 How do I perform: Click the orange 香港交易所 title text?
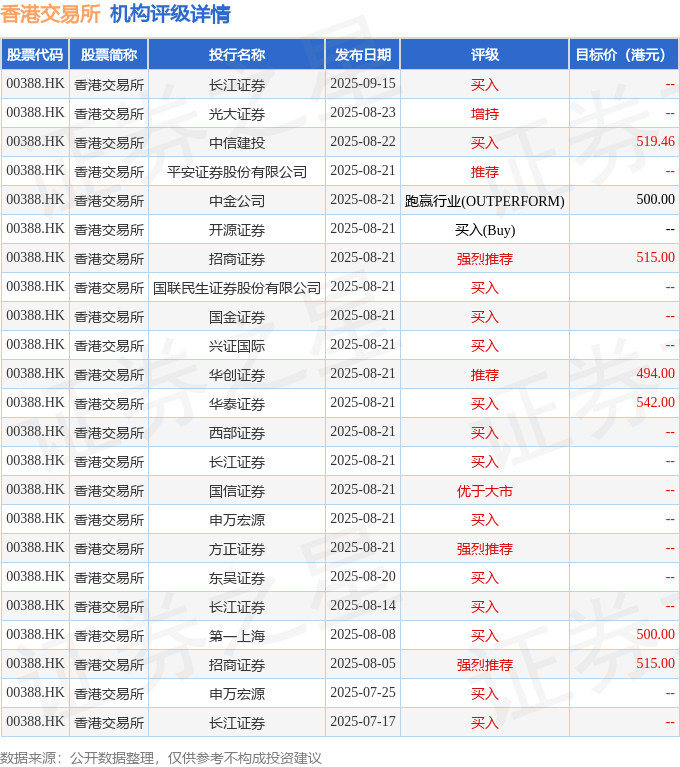coord(50,14)
